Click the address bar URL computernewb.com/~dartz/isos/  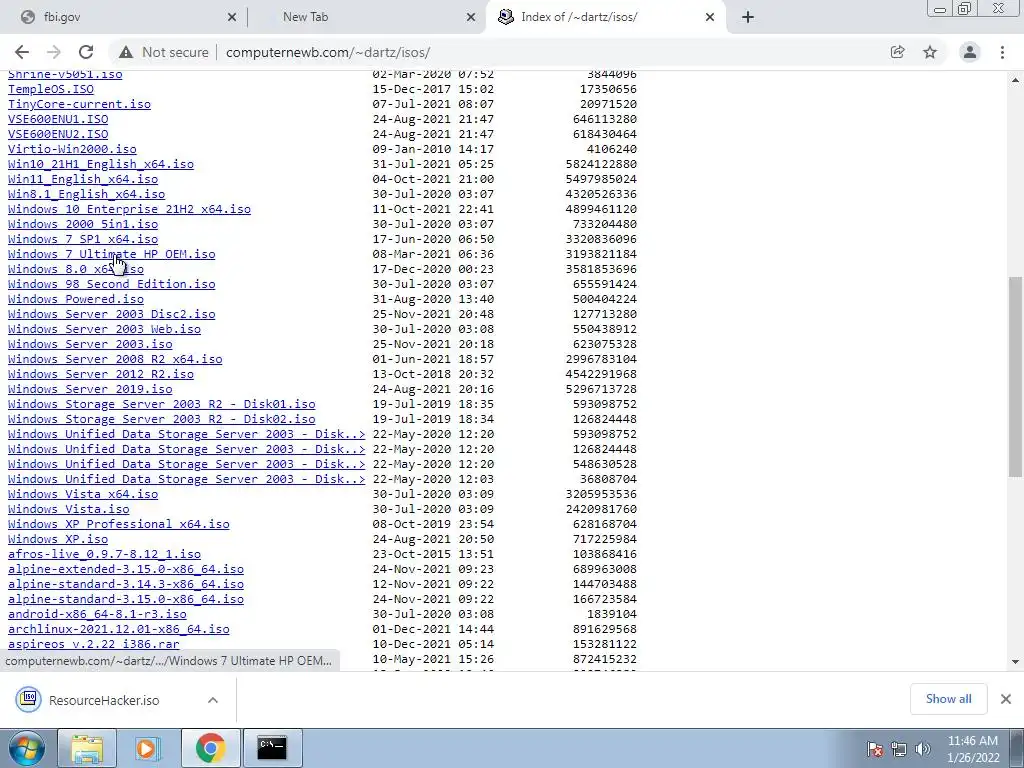328,52
